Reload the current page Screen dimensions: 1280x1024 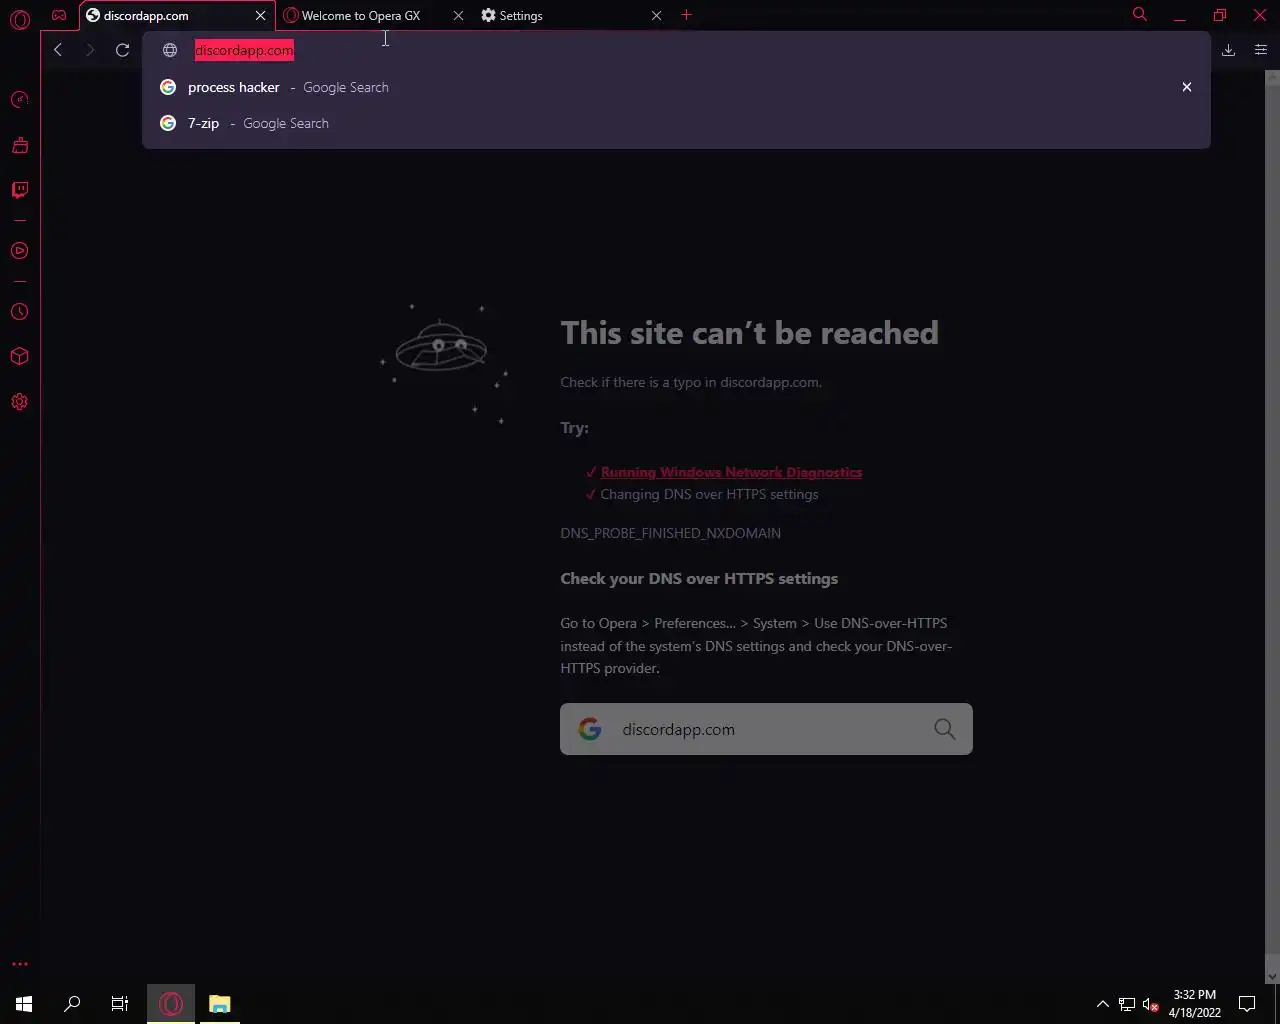pyautogui.click(x=122, y=50)
